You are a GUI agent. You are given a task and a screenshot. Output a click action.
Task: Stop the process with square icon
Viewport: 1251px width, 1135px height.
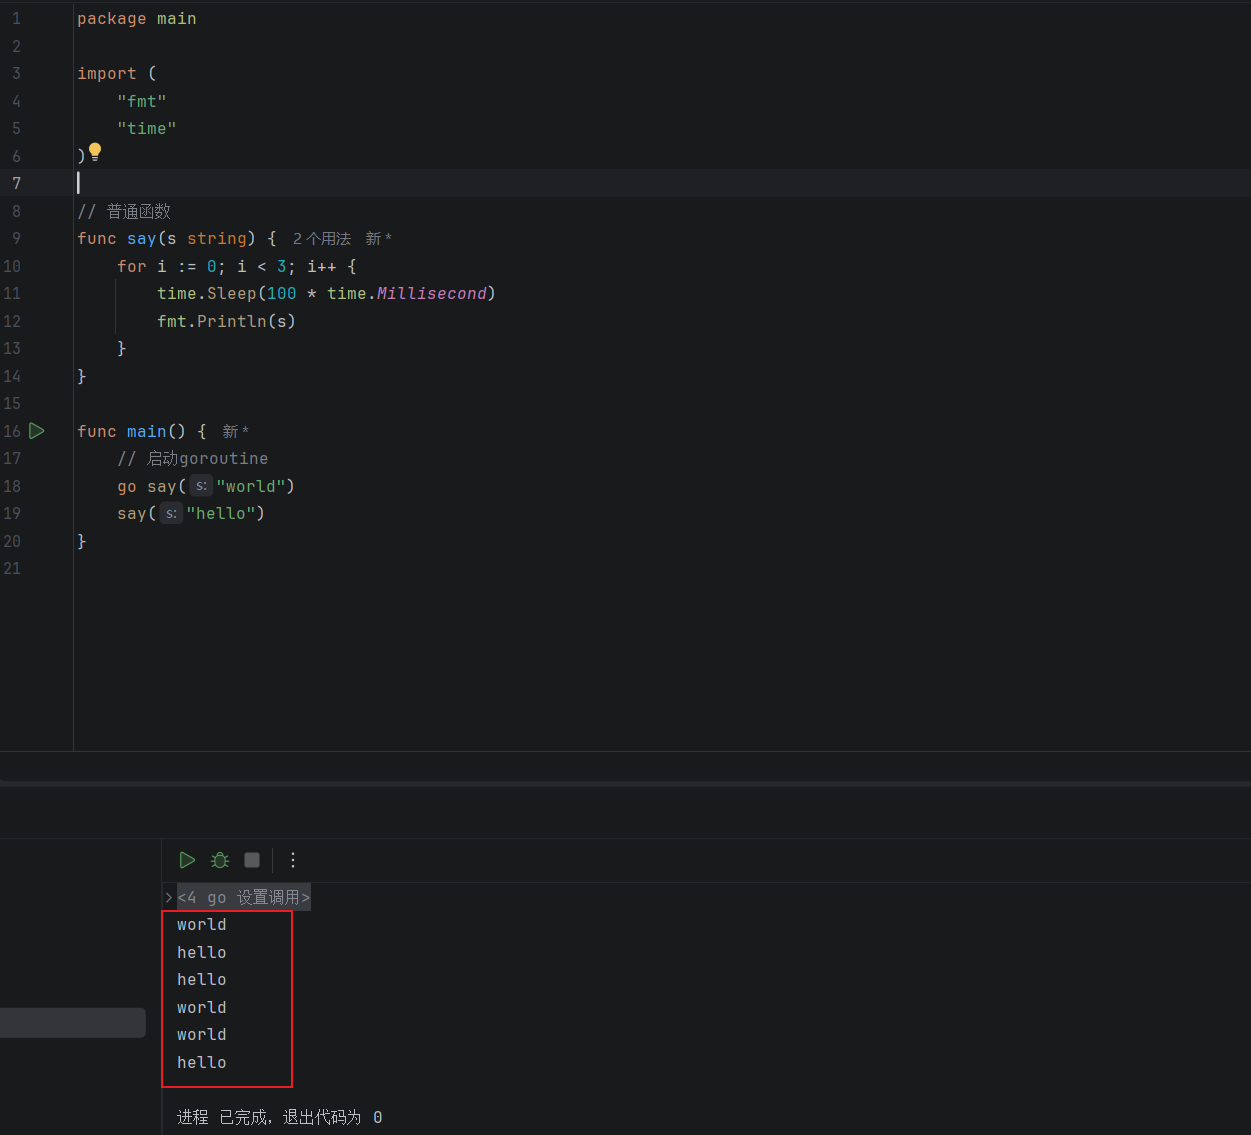point(252,860)
